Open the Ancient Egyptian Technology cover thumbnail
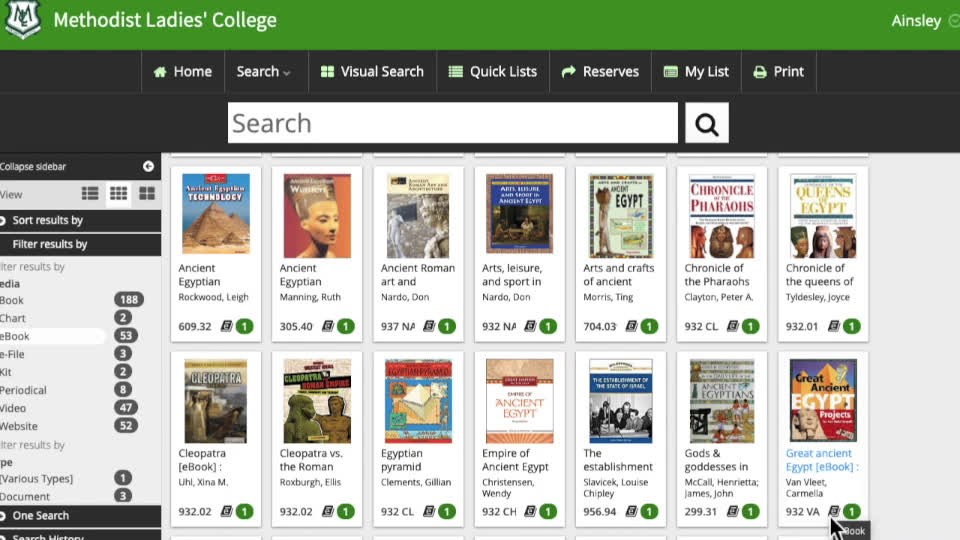 point(216,215)
